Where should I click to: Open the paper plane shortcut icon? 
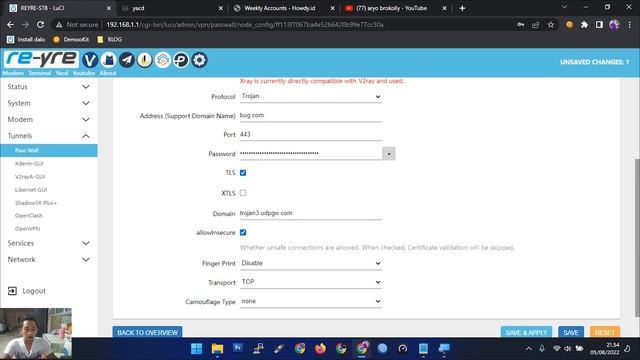pyautogui.click(x=127, y=60)
